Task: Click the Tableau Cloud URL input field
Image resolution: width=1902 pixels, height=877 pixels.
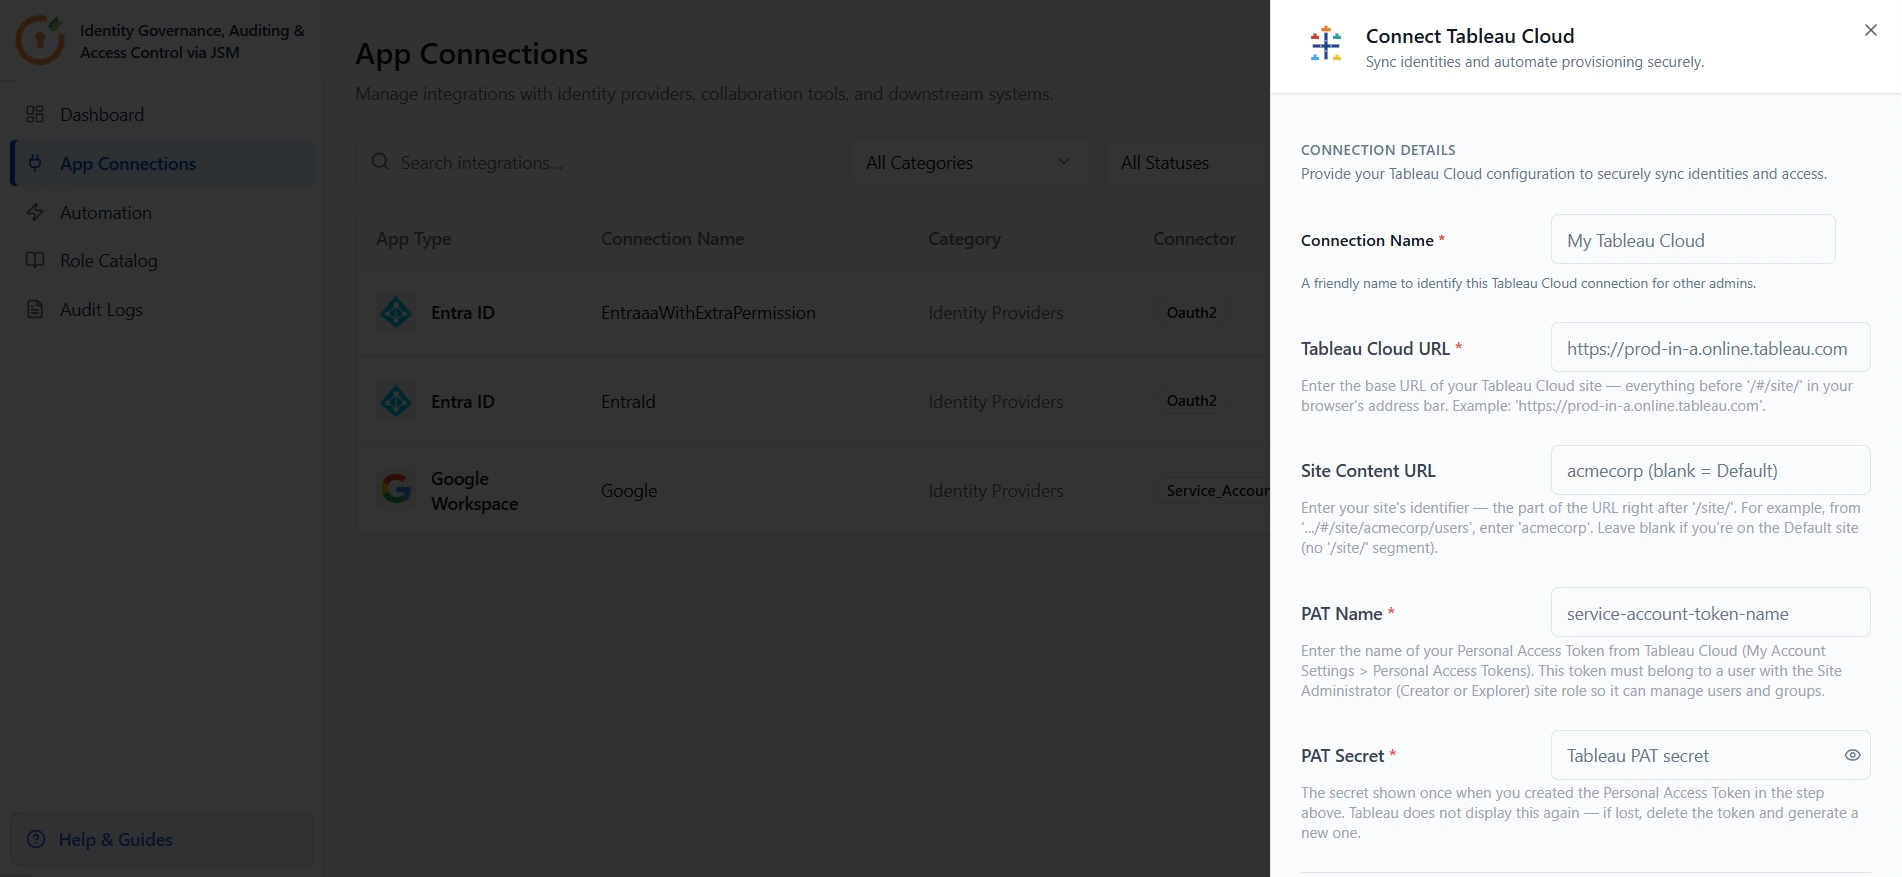Action: click(x=1710, y=348)
